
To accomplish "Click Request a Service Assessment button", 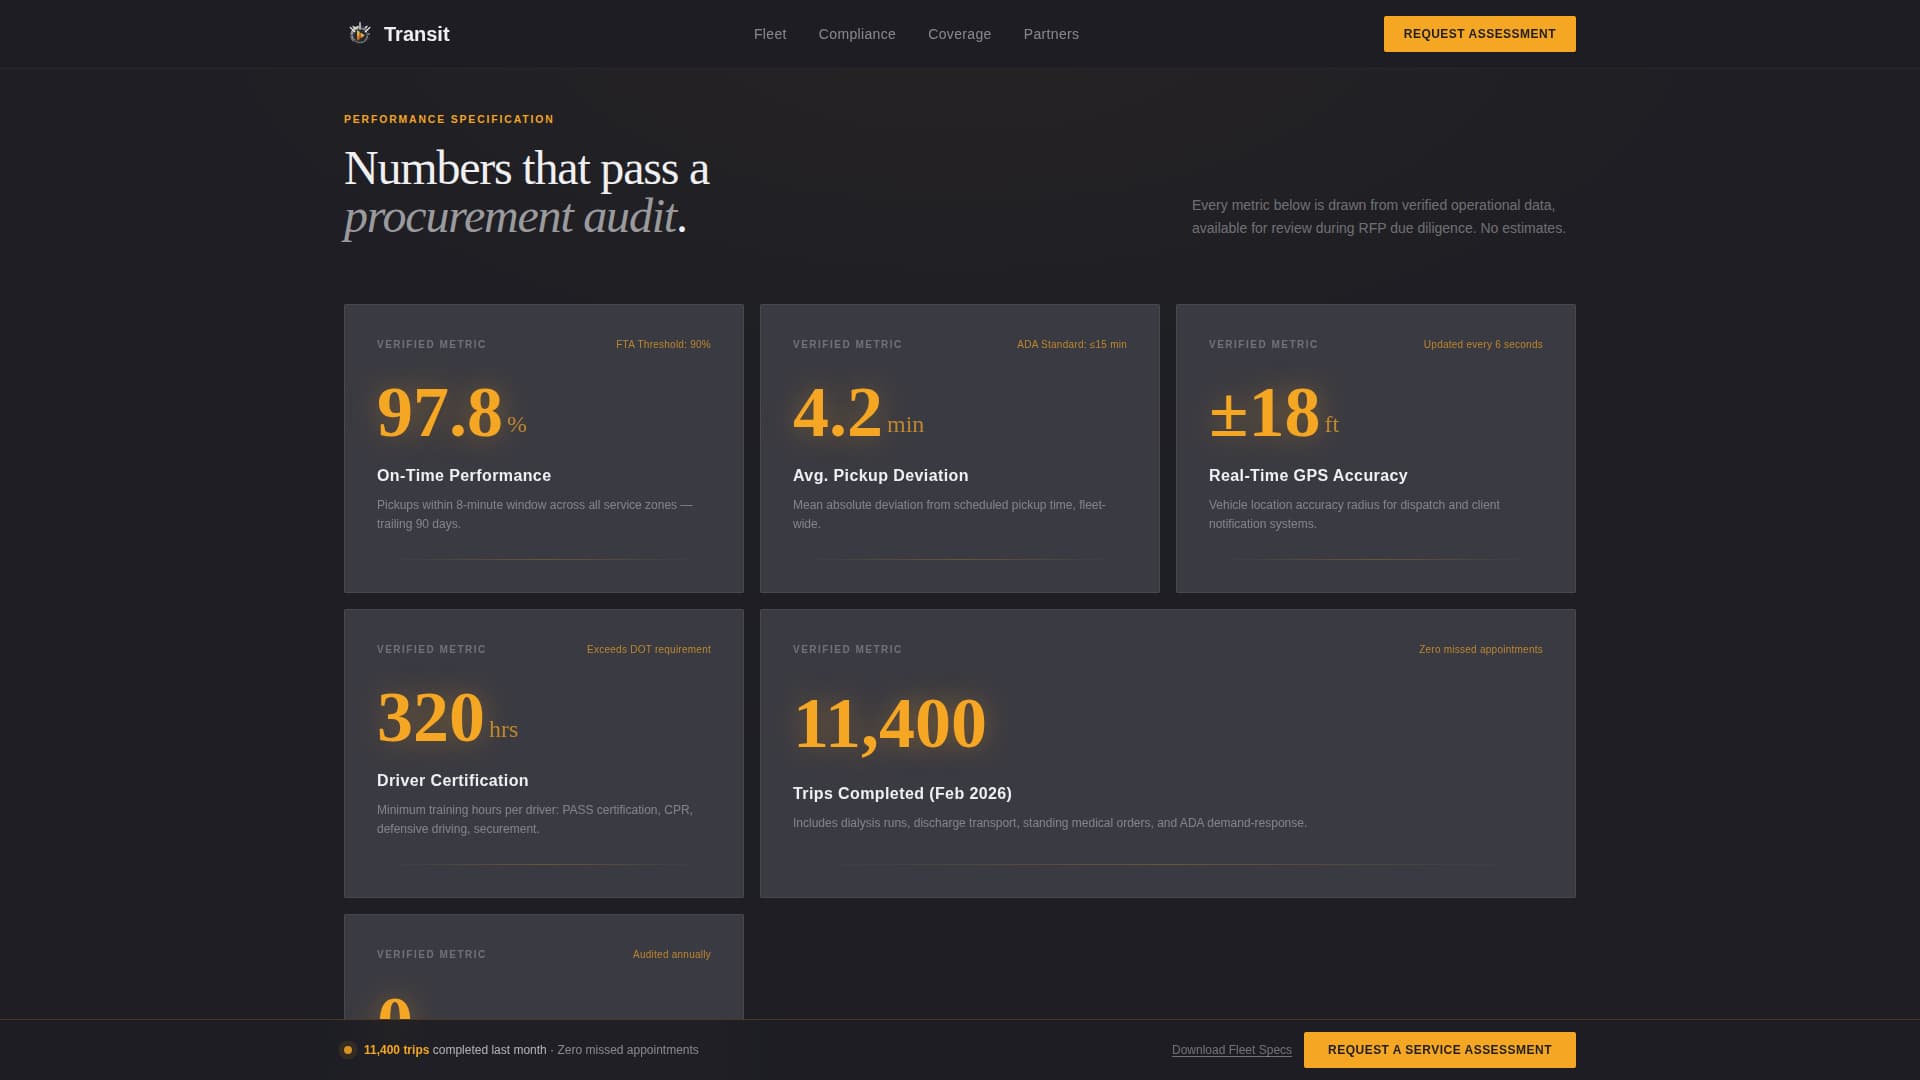I will [1439, 1050].
